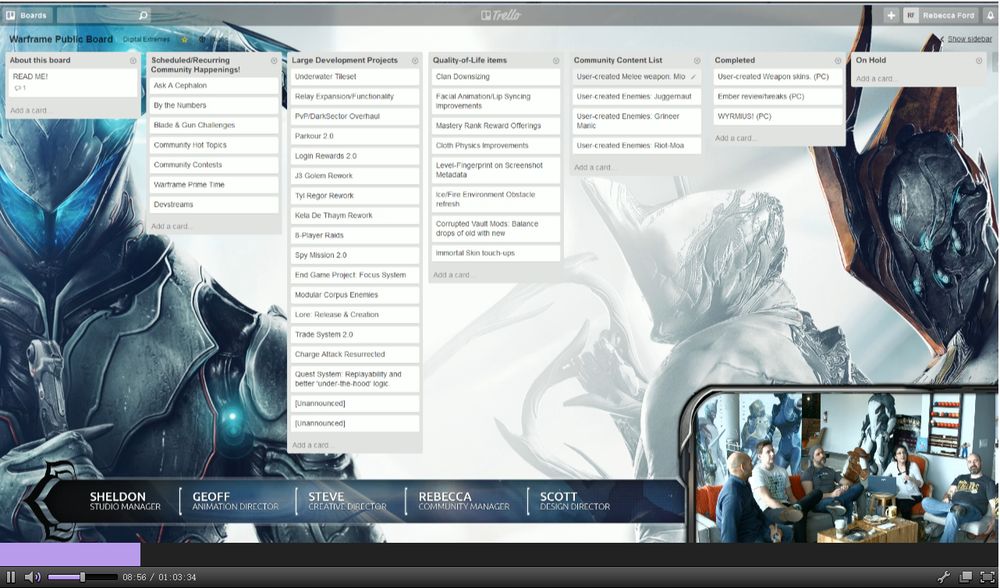Open the Immortal Skin touch-ups card

pos(496,253)
